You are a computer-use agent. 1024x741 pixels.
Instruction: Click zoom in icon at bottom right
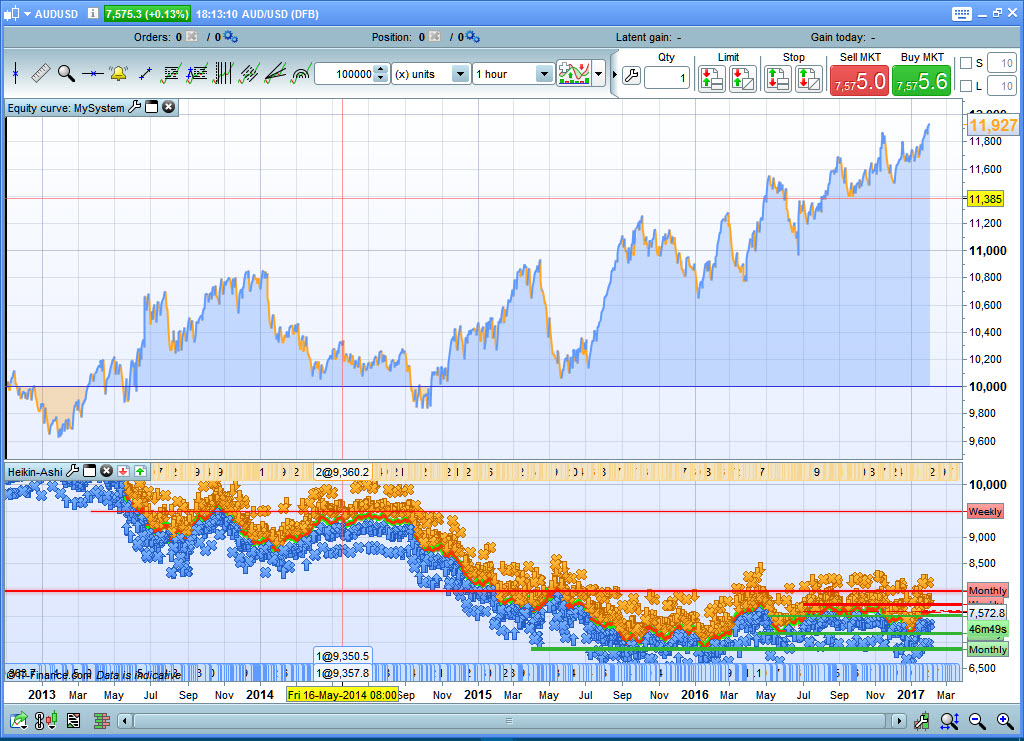(1004, 720)
